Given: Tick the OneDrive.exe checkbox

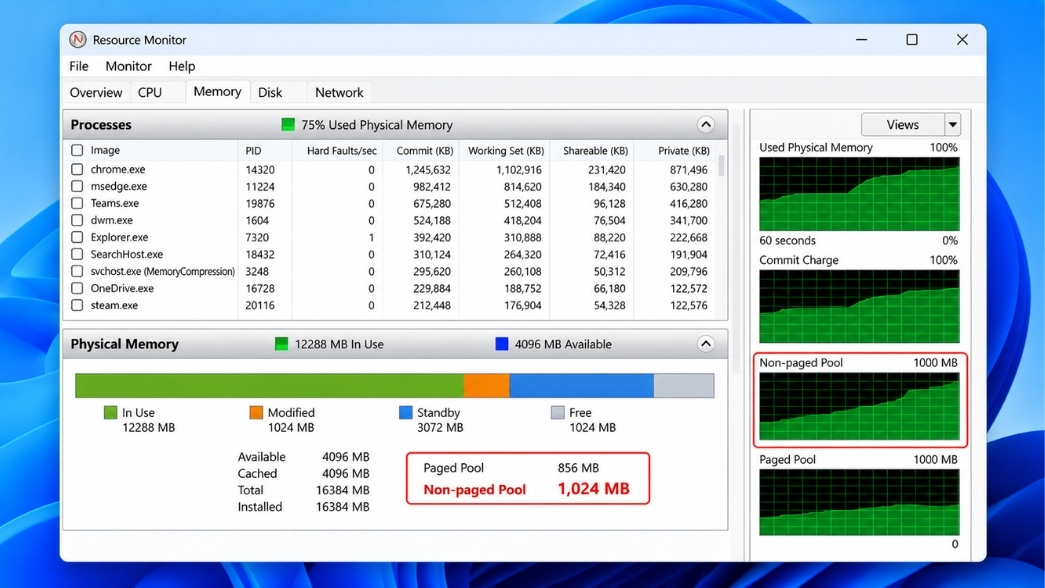Looking at the screenshot, I should [x=77, y=288].
